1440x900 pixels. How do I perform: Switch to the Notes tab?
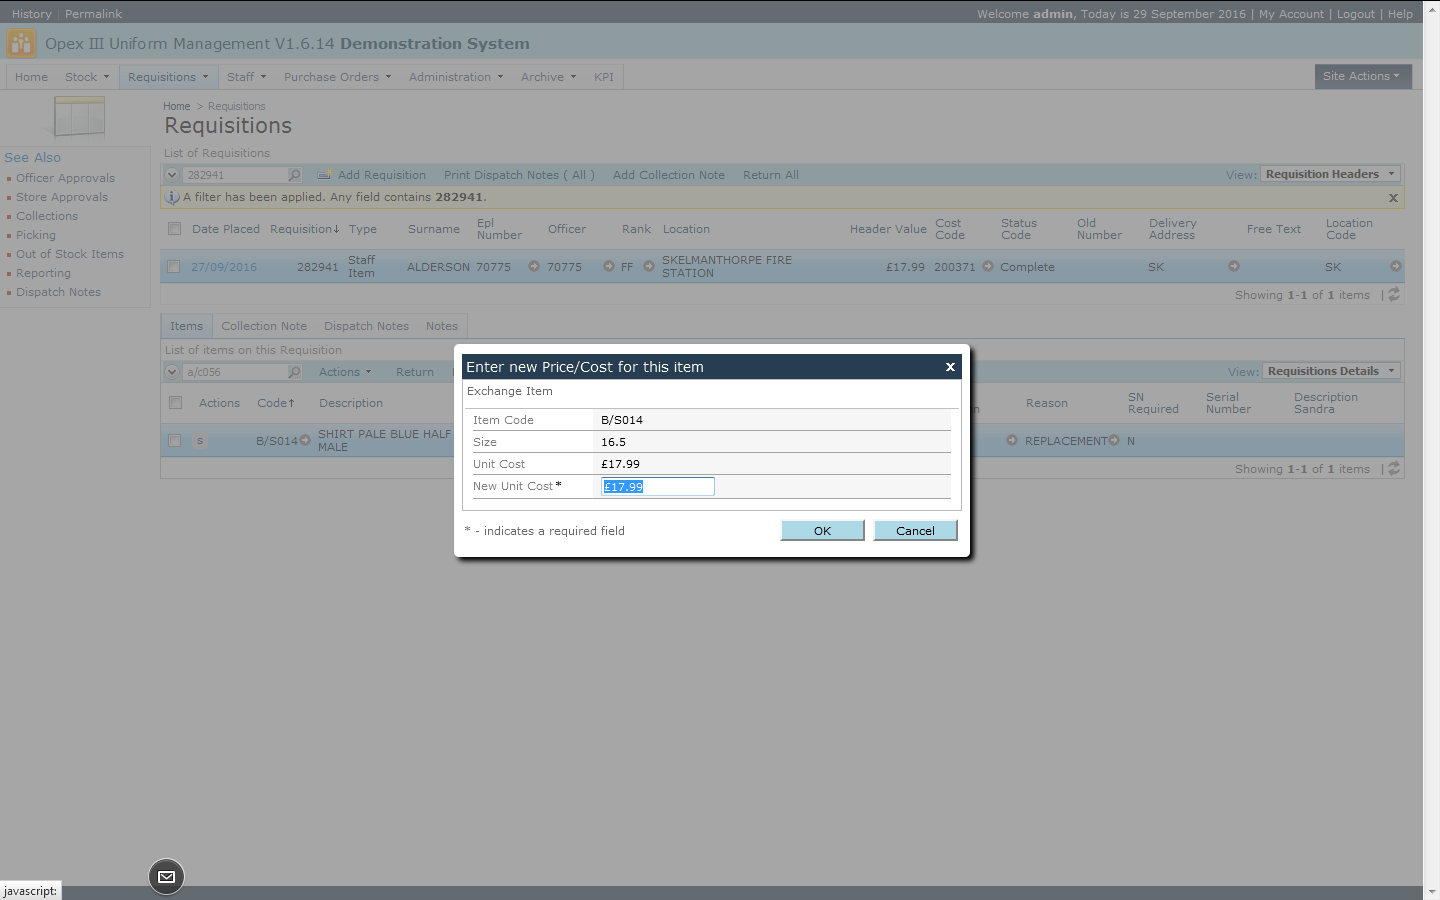(x=442, y=326)
